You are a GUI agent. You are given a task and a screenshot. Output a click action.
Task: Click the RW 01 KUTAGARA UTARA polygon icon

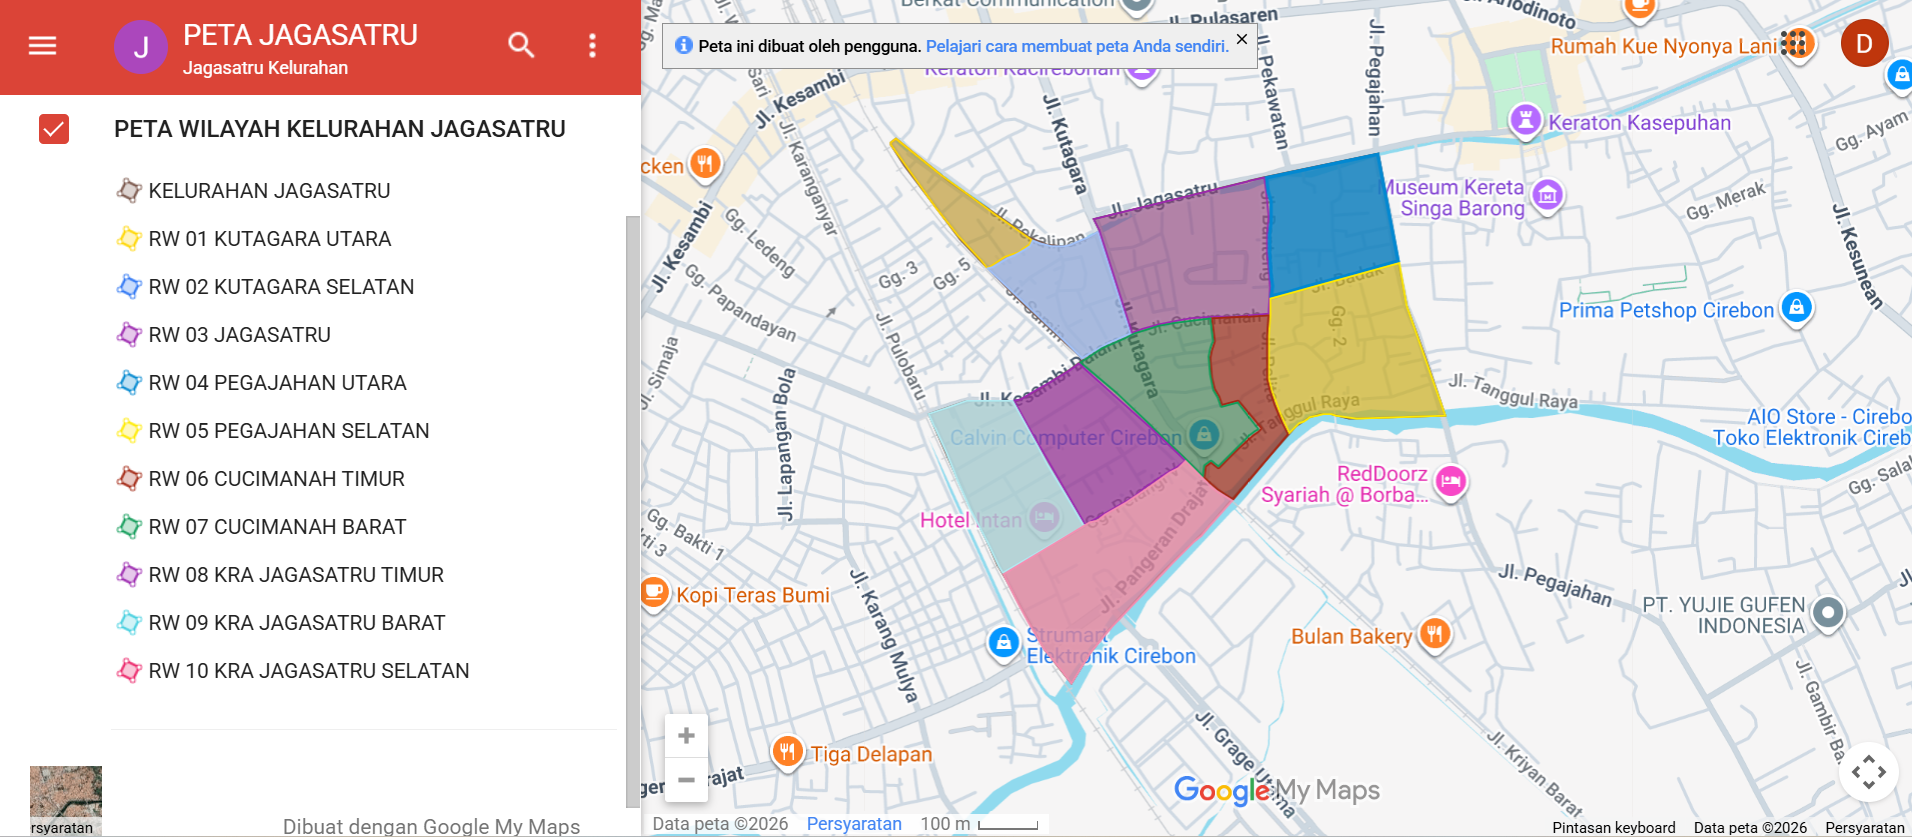129,238
